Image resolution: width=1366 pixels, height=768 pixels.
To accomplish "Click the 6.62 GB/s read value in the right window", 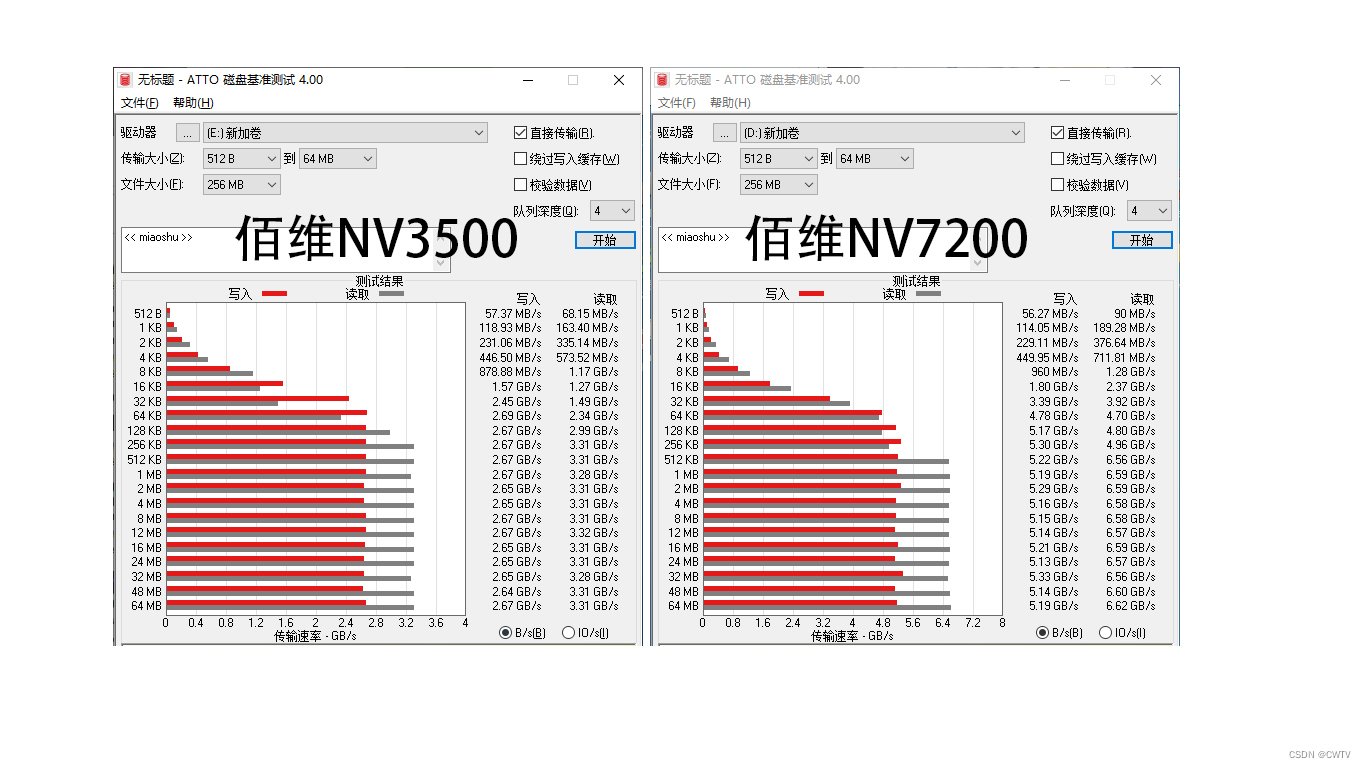I will [1130, 606].
